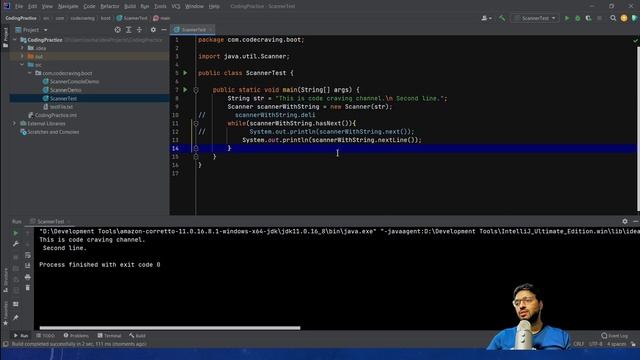Click the Search Everywhere magnifier icon
The height and width of the screenshot is (360, 640).
click(x=613, y=18)
